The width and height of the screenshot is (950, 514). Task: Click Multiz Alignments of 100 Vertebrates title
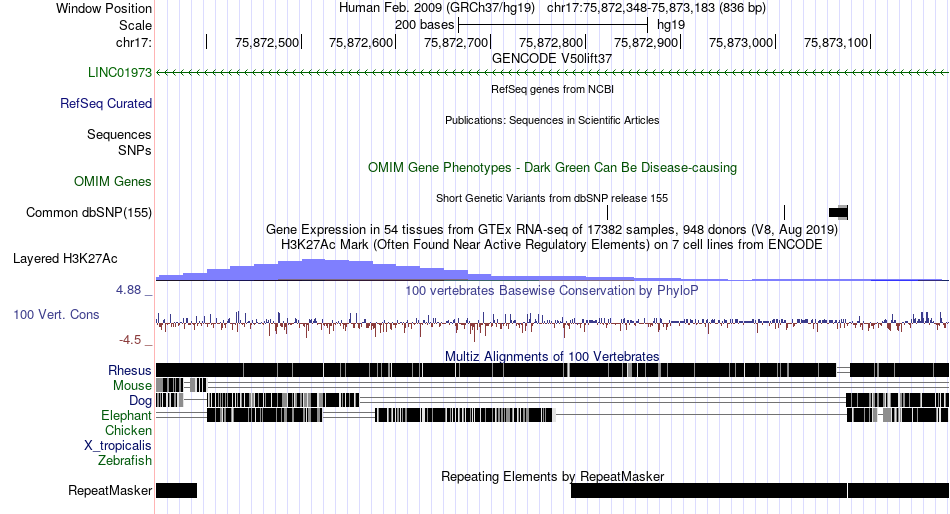click(x=551, y=356)
